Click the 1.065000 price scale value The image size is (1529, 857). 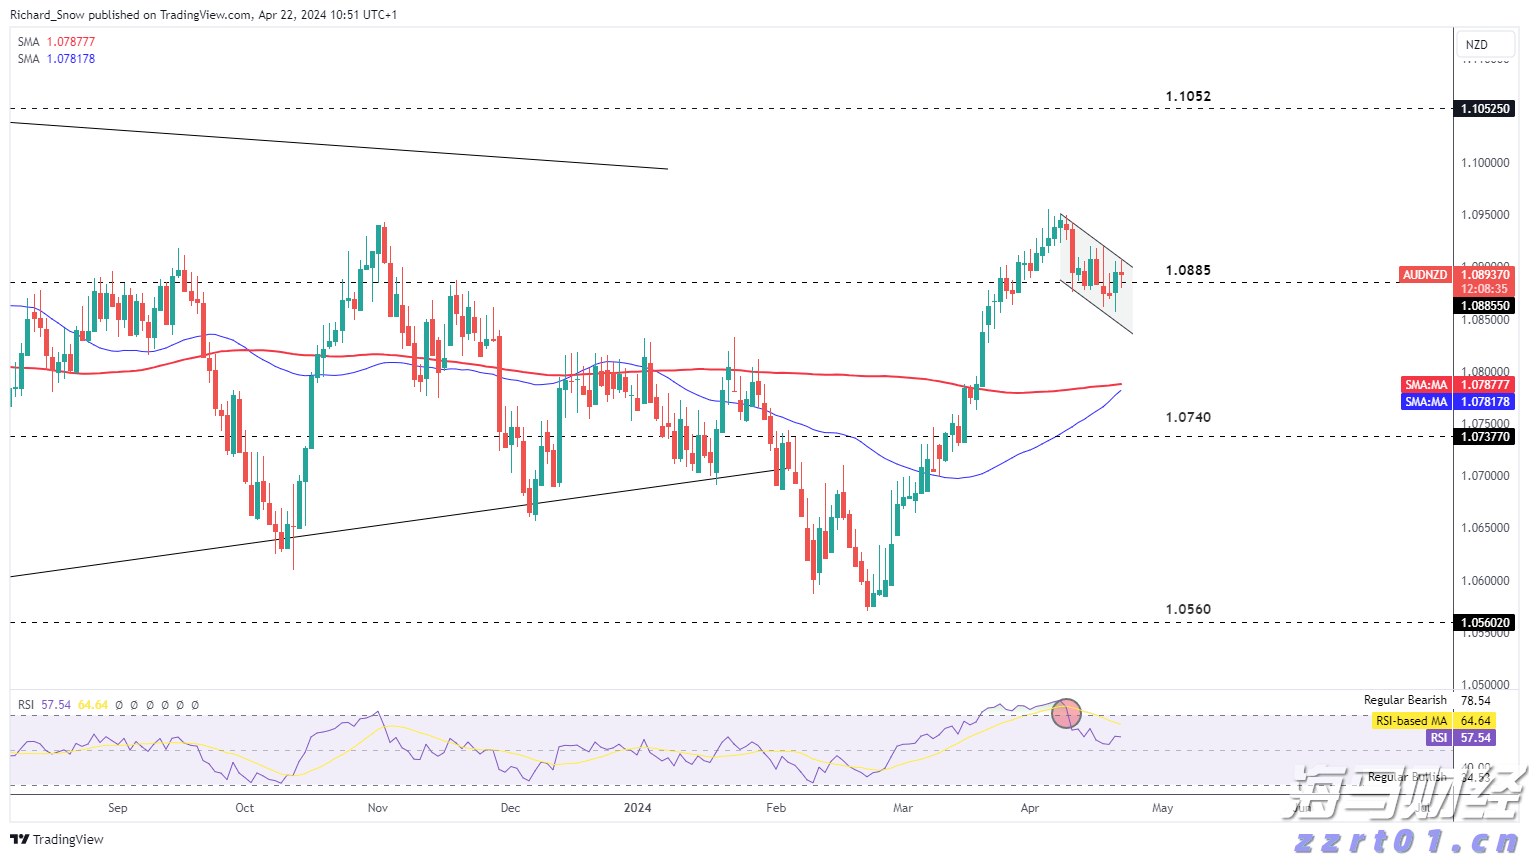1485,528
